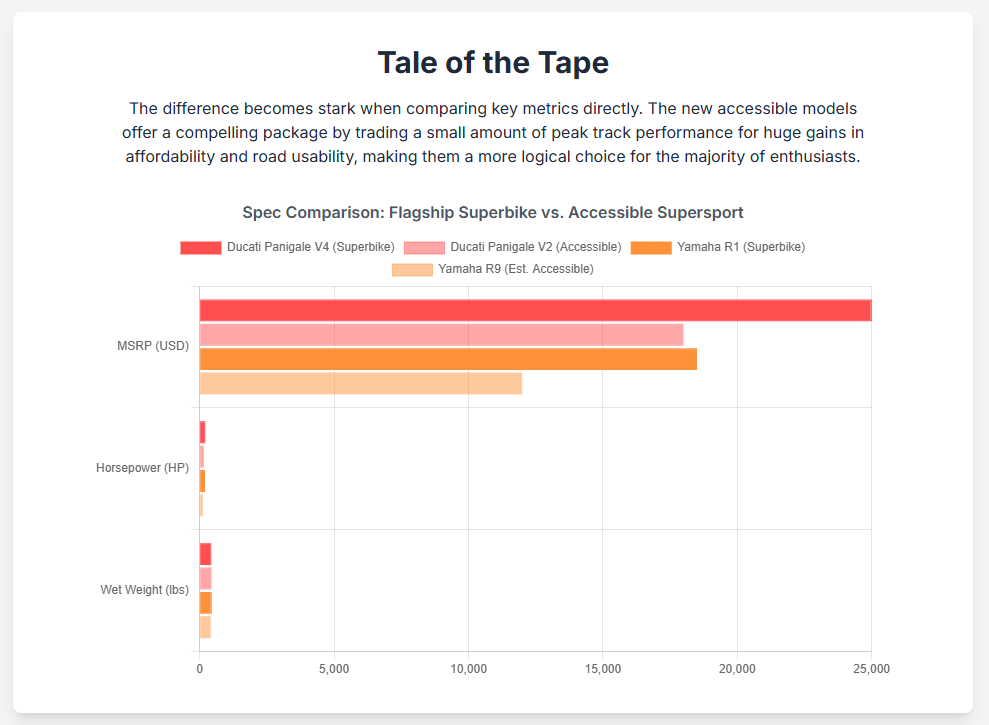
Task: Select the Yamaha R1 MSRP bar
Action: (x=448, y=359)
